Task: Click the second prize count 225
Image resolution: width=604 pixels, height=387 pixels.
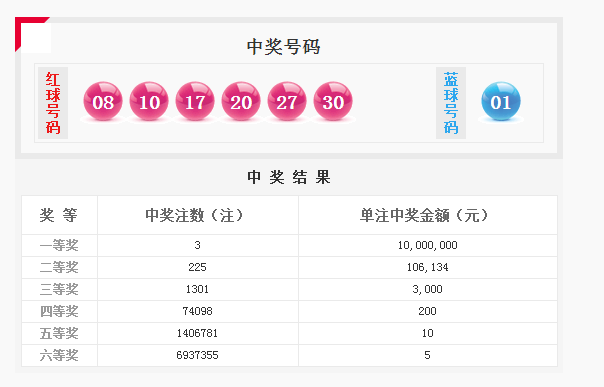Action: pos(198,267)
